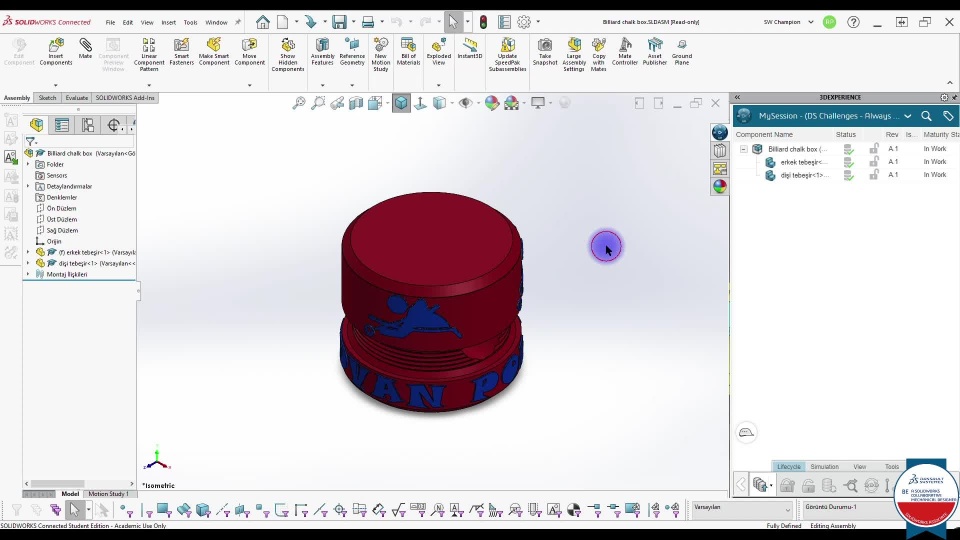
Task: Click Appearances color ball on right side tab
Action: tap(719, 186)
